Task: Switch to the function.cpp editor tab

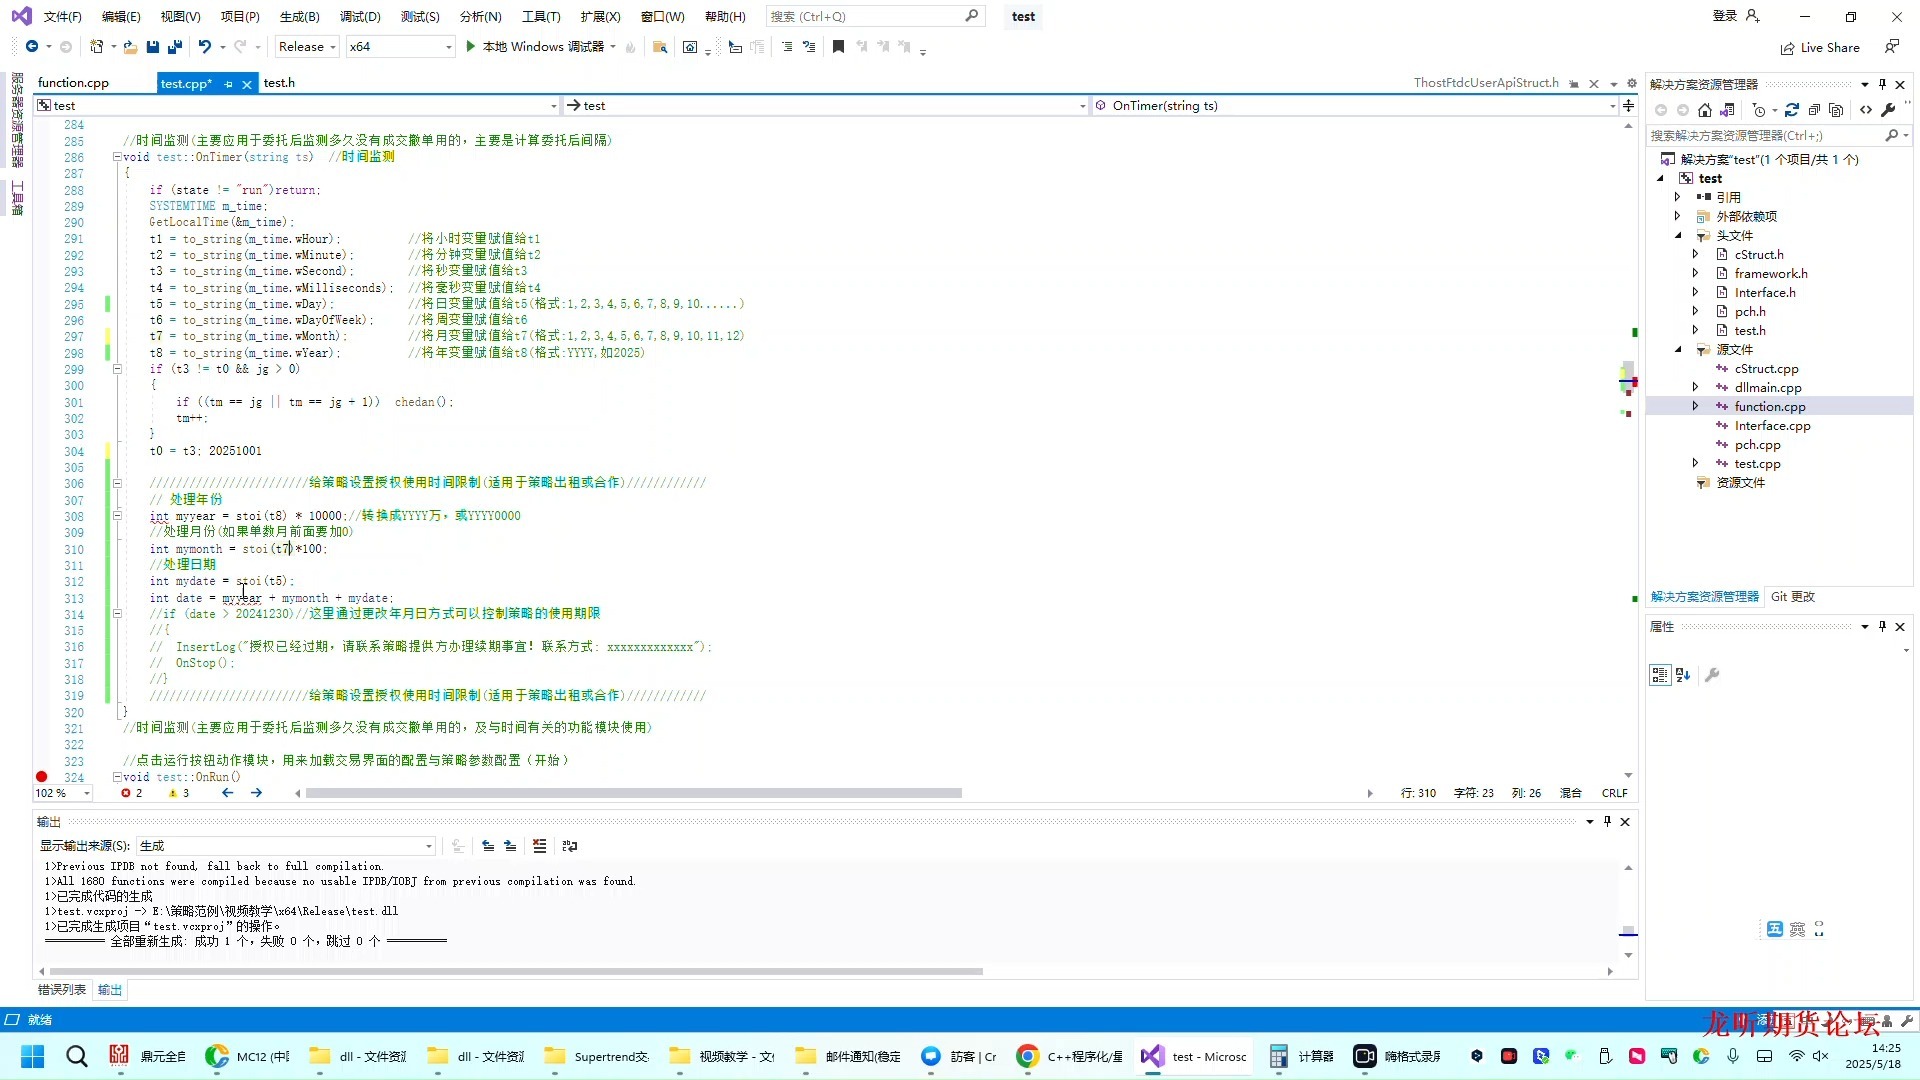Action: click(x=73, y=83)
